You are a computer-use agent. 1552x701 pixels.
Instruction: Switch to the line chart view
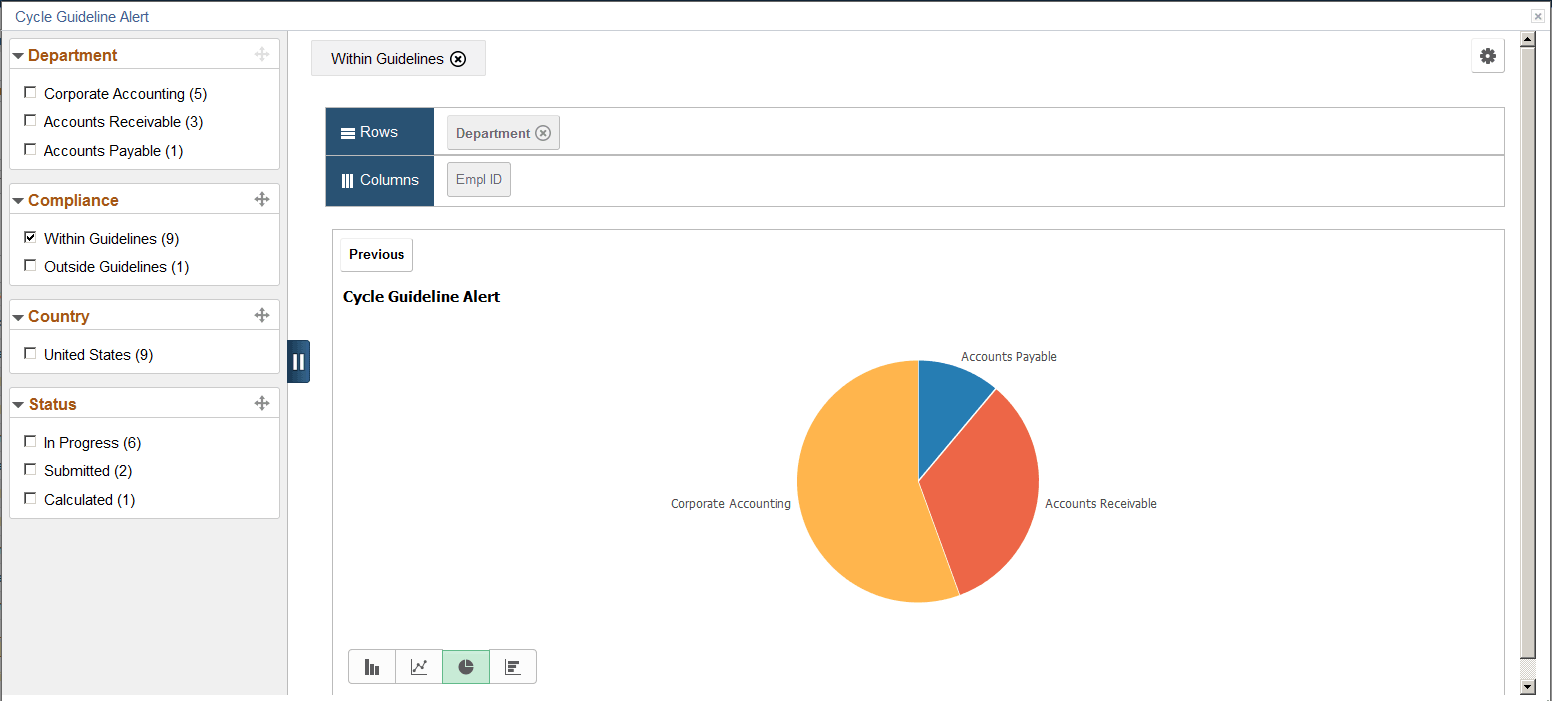click(419, 666)
